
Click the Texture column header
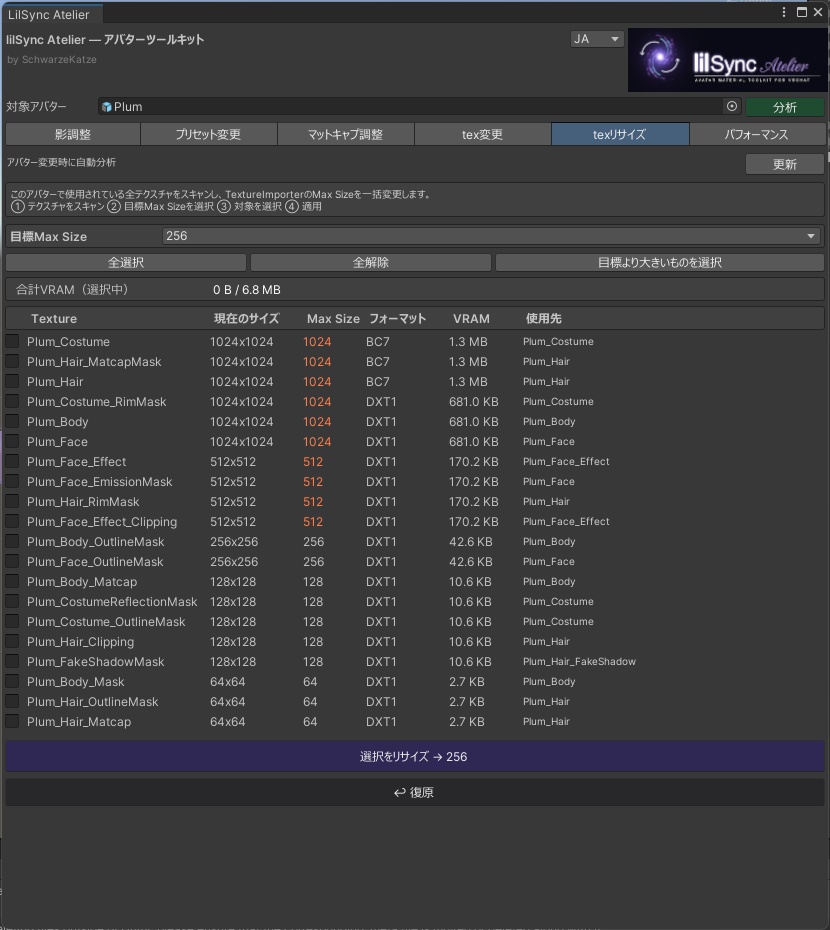point(54,319)
